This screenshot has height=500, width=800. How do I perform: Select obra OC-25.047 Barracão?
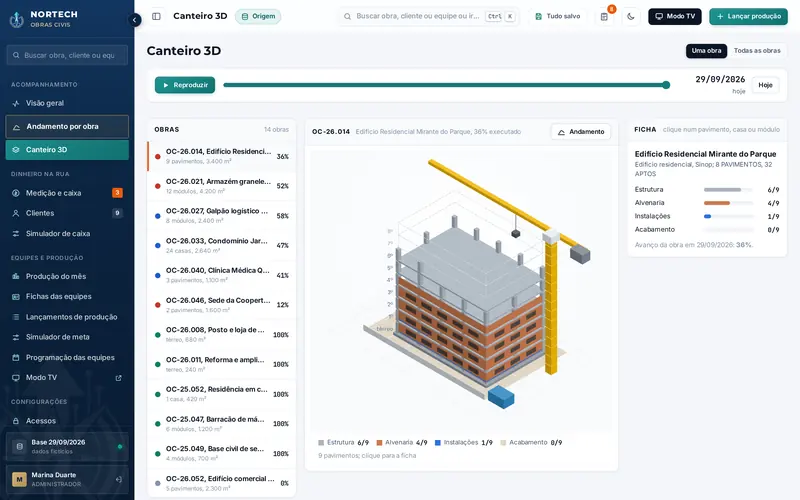coord(221,423)
